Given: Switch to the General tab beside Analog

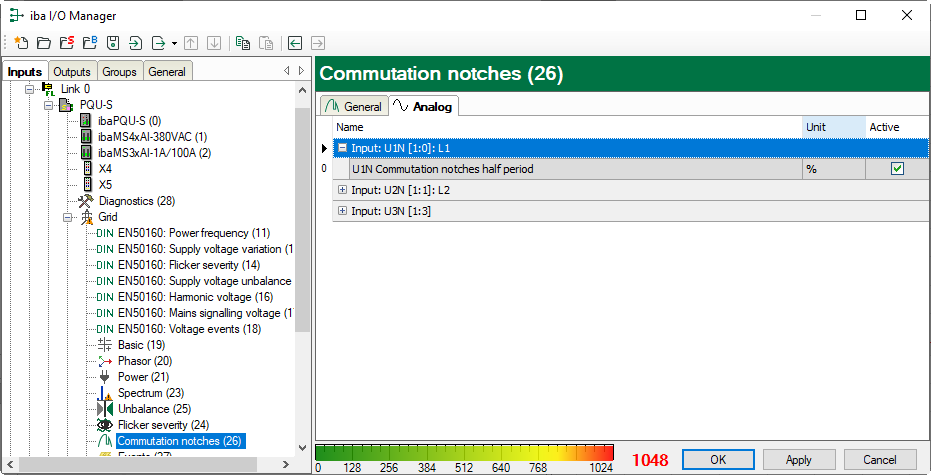Looking at the screenshot, I should (x=354, y=107).
